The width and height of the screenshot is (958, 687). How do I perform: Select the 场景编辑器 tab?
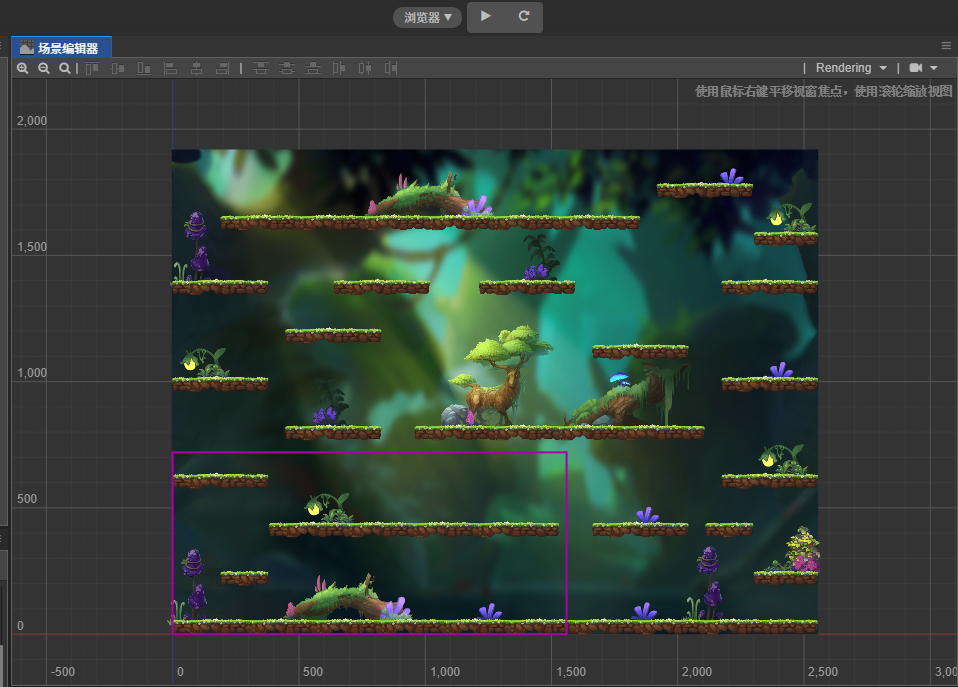[61, 47]
